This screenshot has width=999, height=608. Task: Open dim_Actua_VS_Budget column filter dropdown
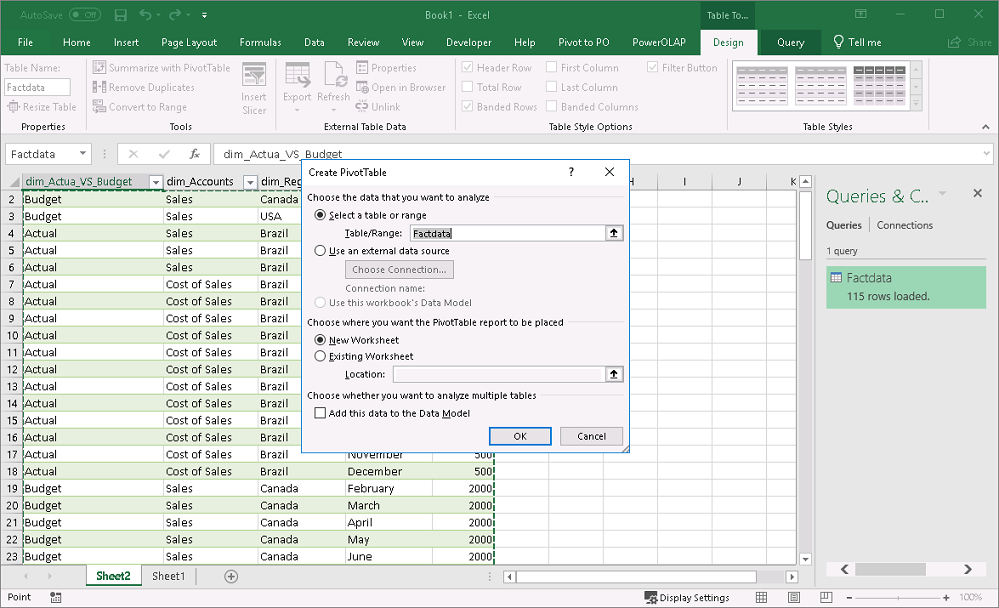pyautogui.click(x=155, y=182)
